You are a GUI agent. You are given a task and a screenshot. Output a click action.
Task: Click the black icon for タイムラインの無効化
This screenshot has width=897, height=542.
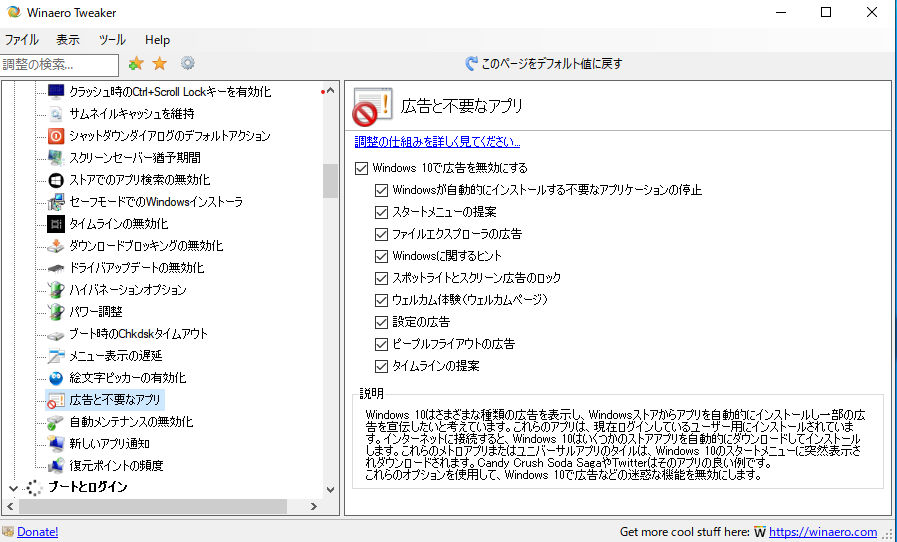point(55,224)
